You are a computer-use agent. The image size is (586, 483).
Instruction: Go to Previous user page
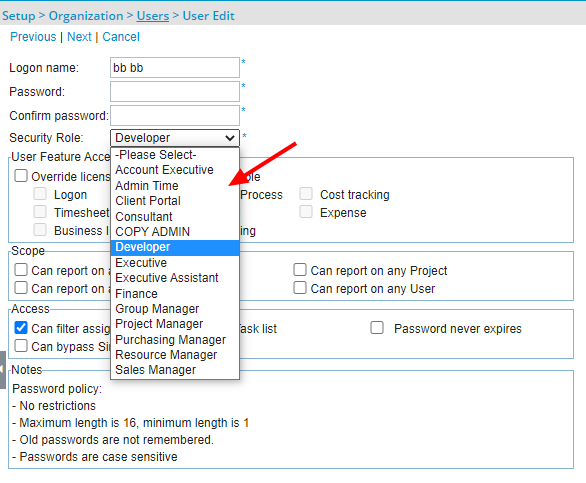(x=33, y=37)
